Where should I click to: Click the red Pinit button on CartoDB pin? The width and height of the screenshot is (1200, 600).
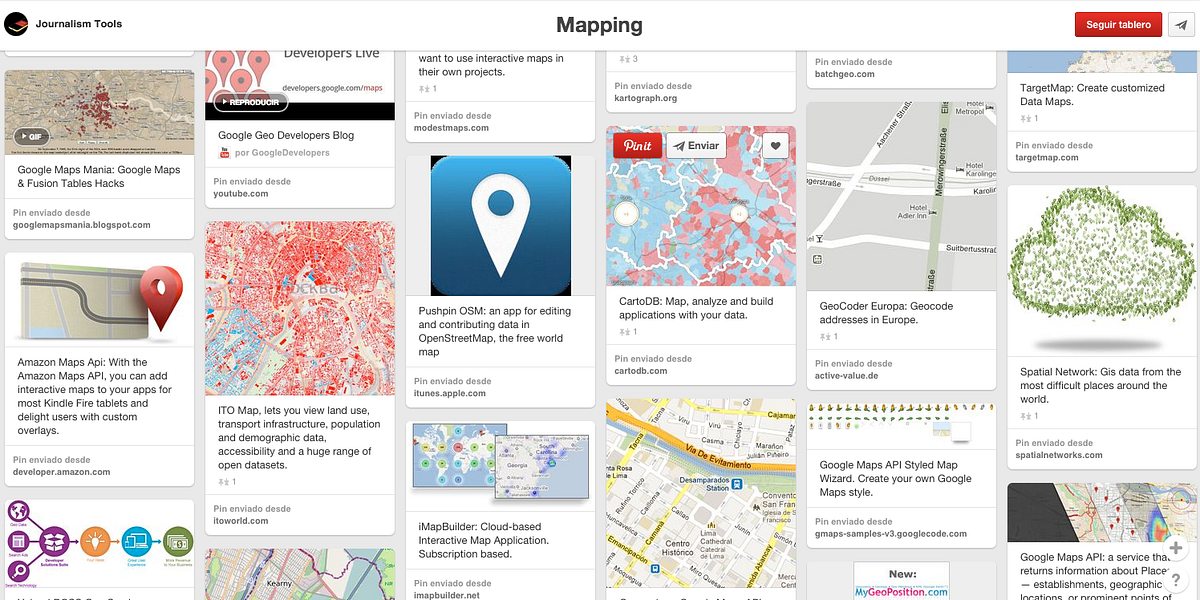(x=638, y=145)
